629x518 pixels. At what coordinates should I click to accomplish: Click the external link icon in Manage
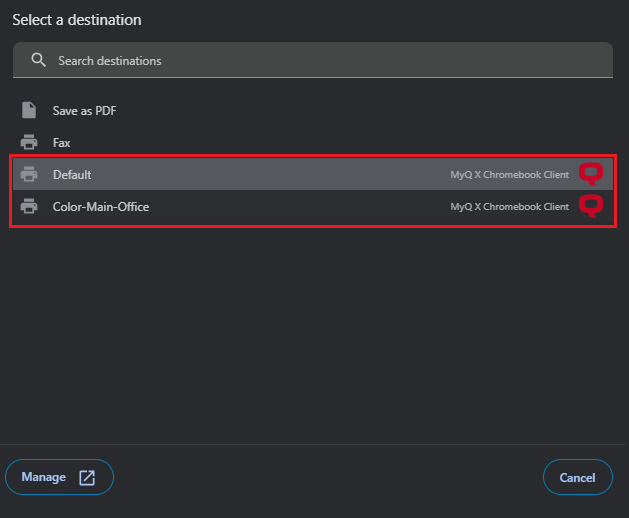click(87, 477)
